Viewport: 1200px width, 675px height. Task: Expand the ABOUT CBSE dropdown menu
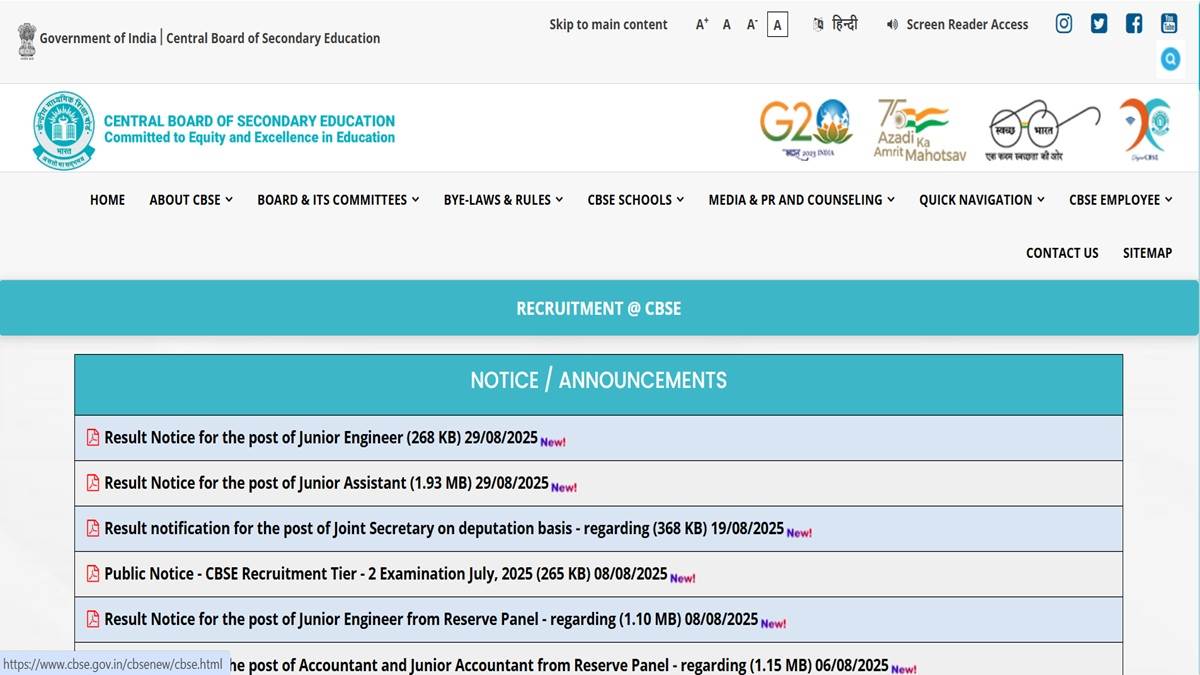[x=191, y=200]
